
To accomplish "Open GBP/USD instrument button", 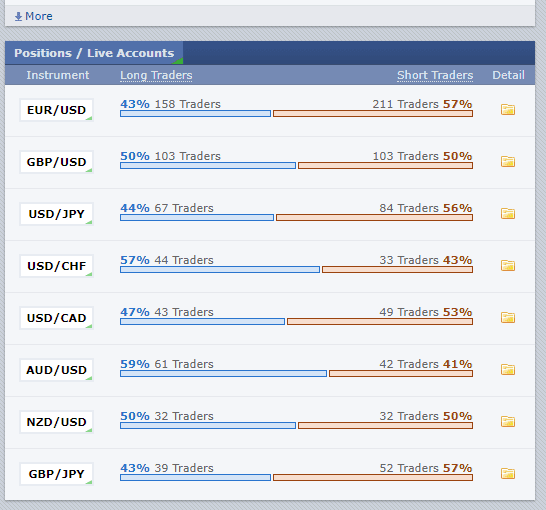I will point(56,162).
